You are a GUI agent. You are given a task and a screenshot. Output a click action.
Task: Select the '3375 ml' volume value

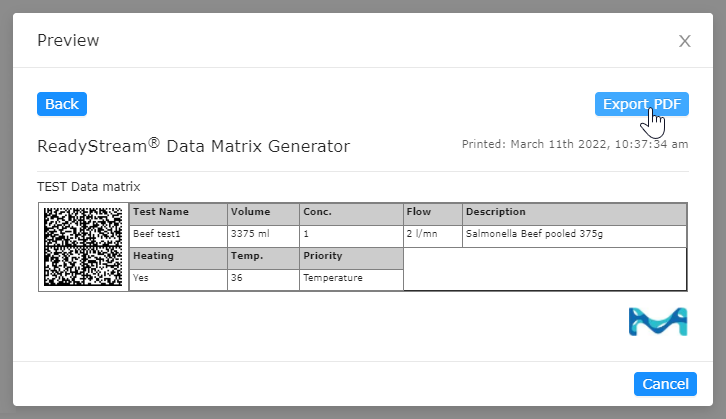263,236
